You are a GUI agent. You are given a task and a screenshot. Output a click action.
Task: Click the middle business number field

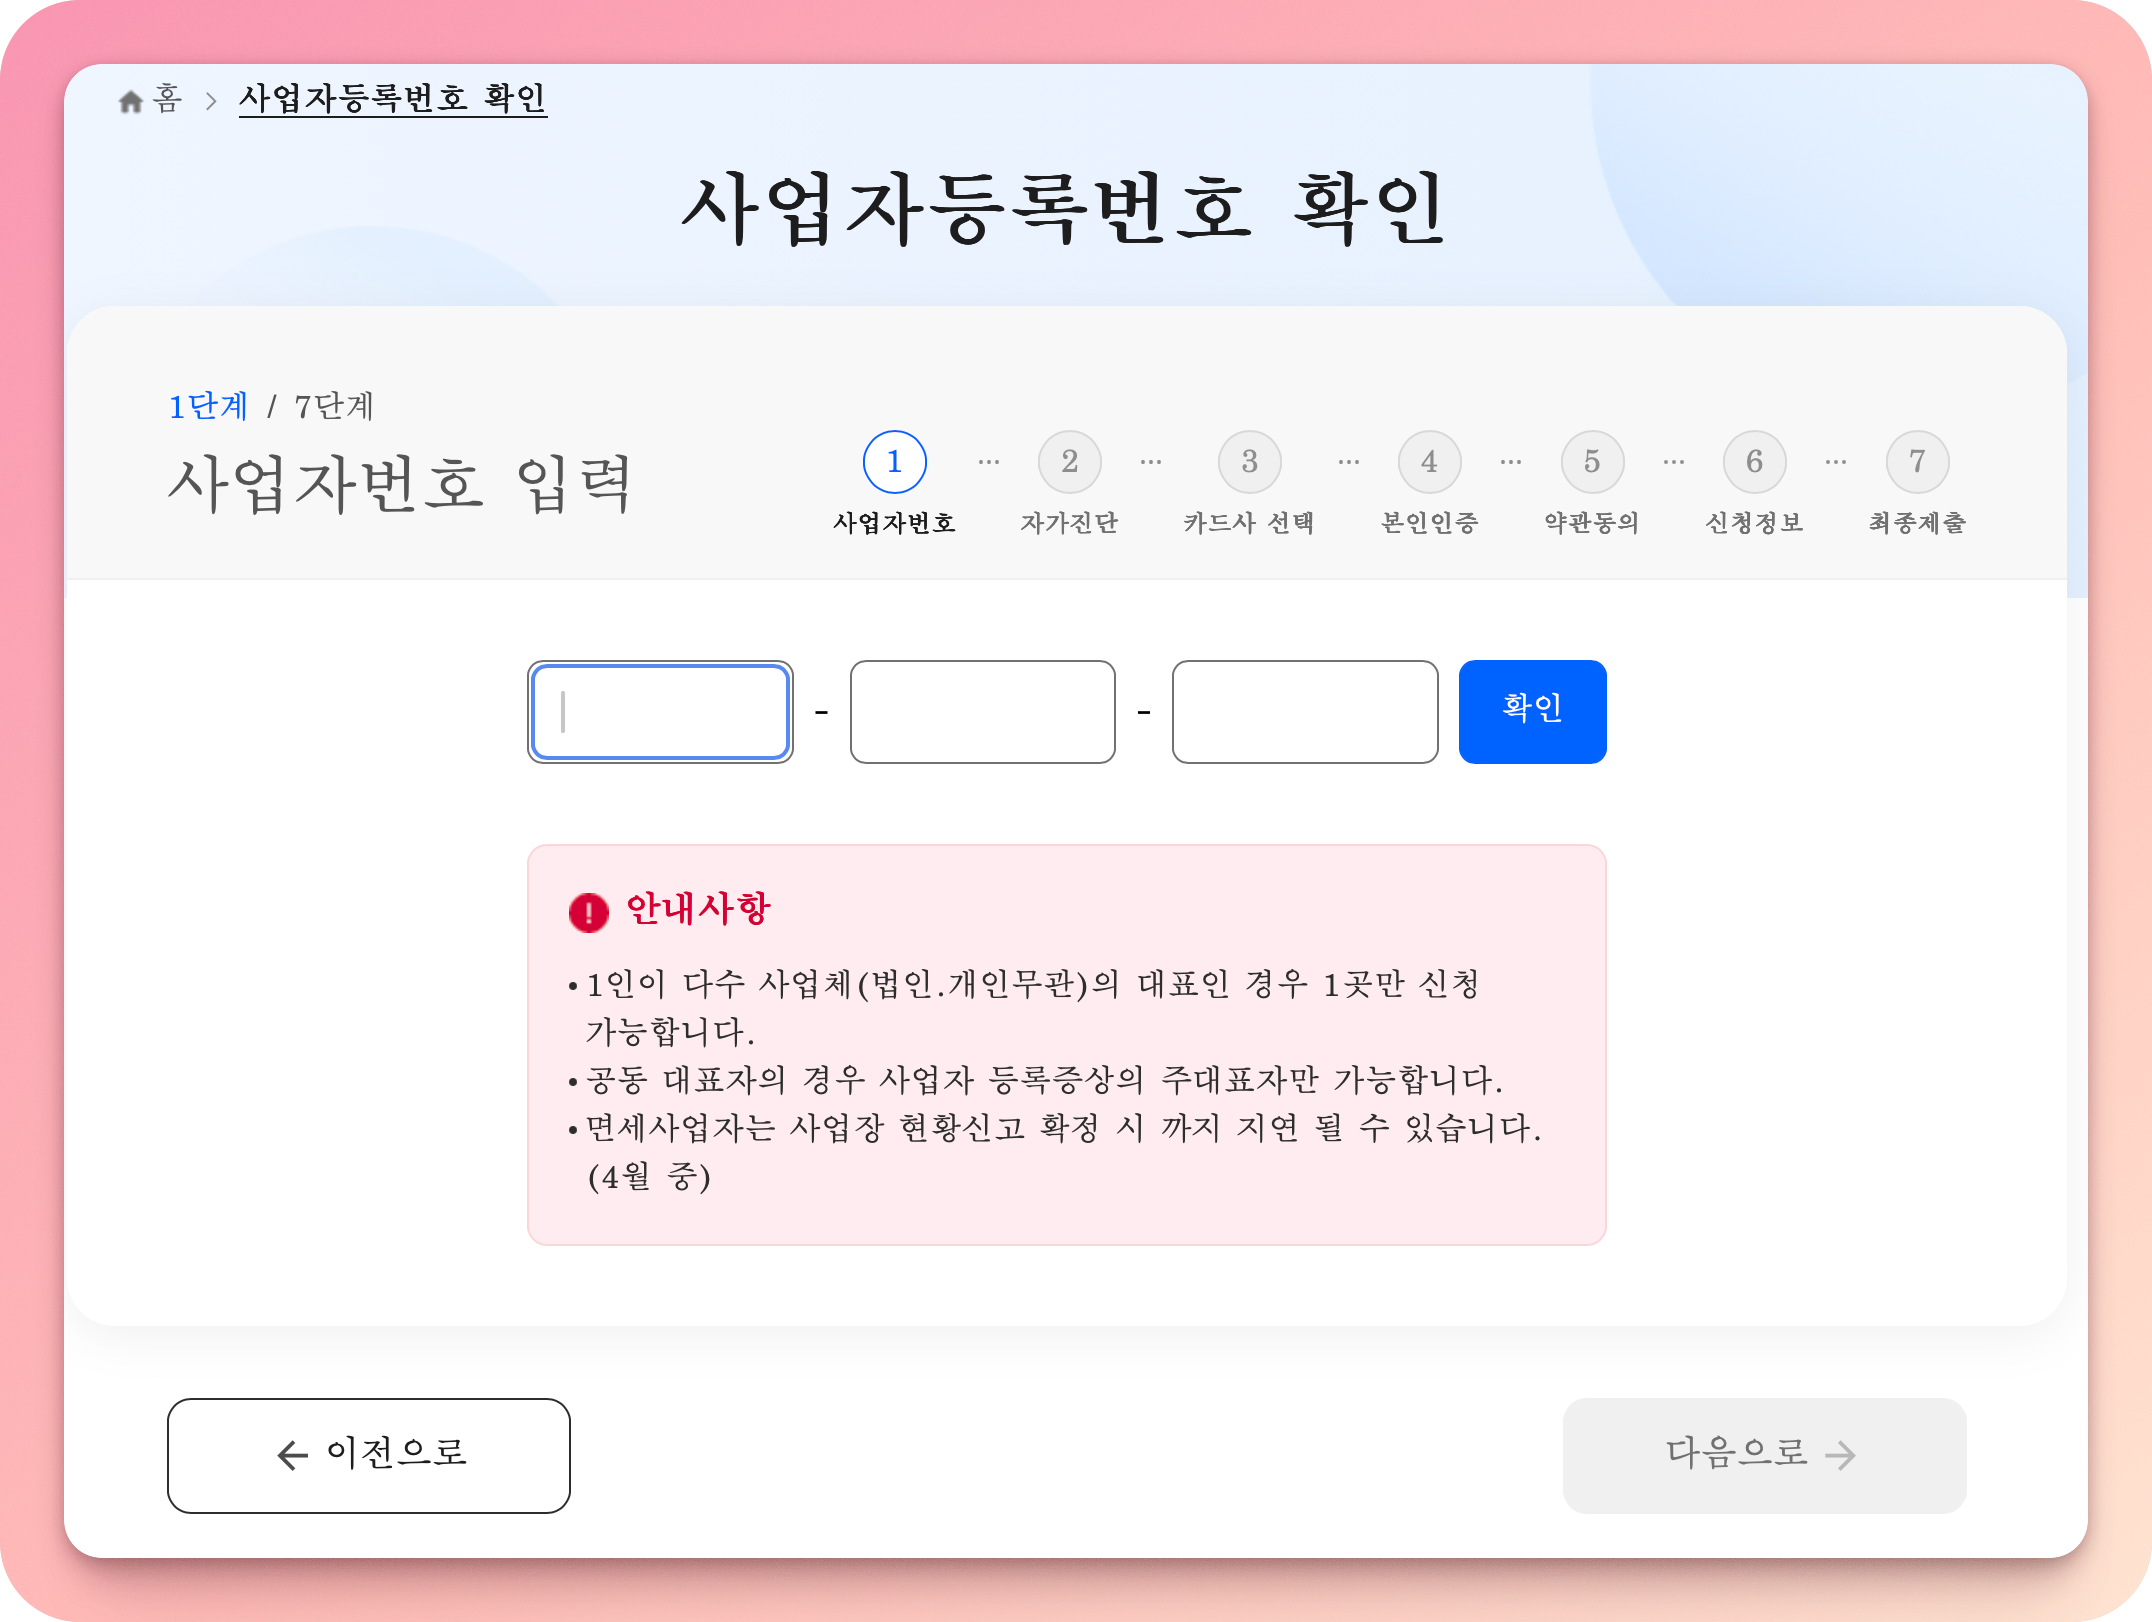(x=982, y=712)
